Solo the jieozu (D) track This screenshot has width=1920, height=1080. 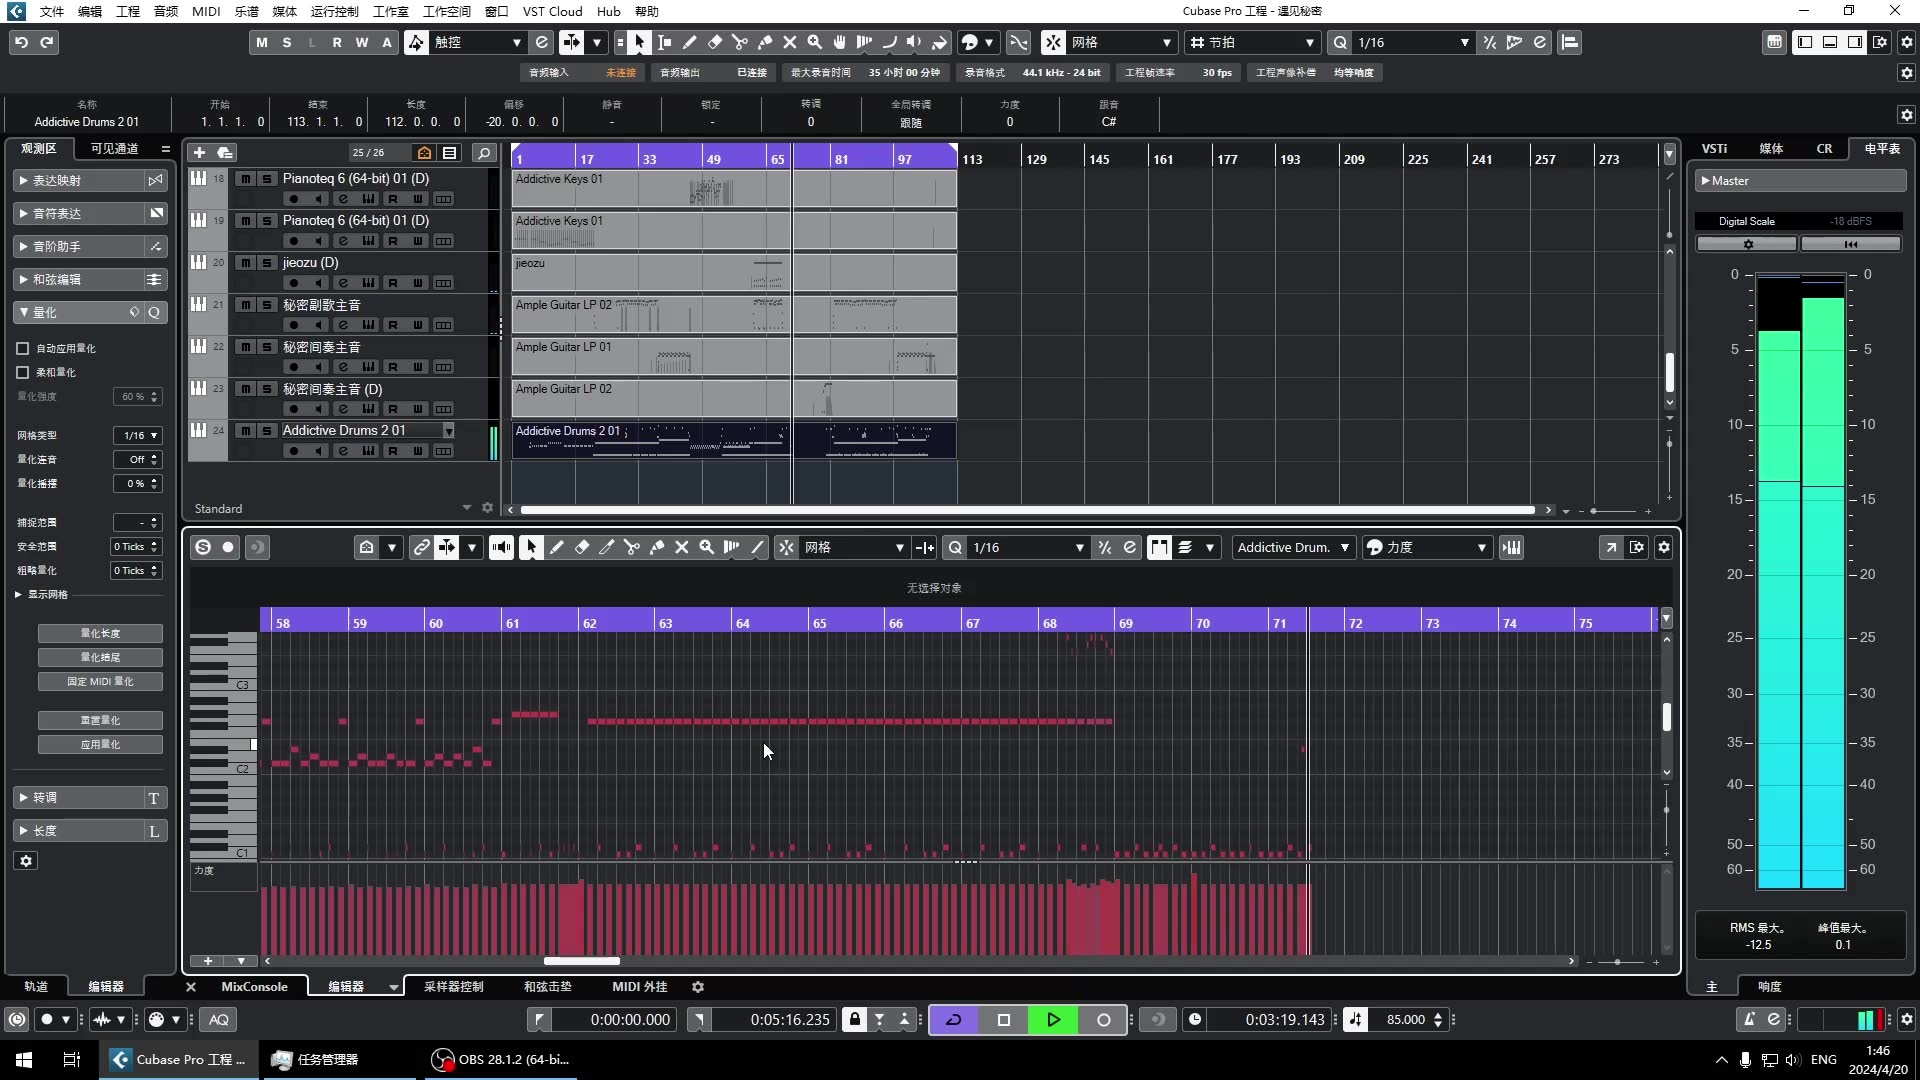tap(267, 263)
